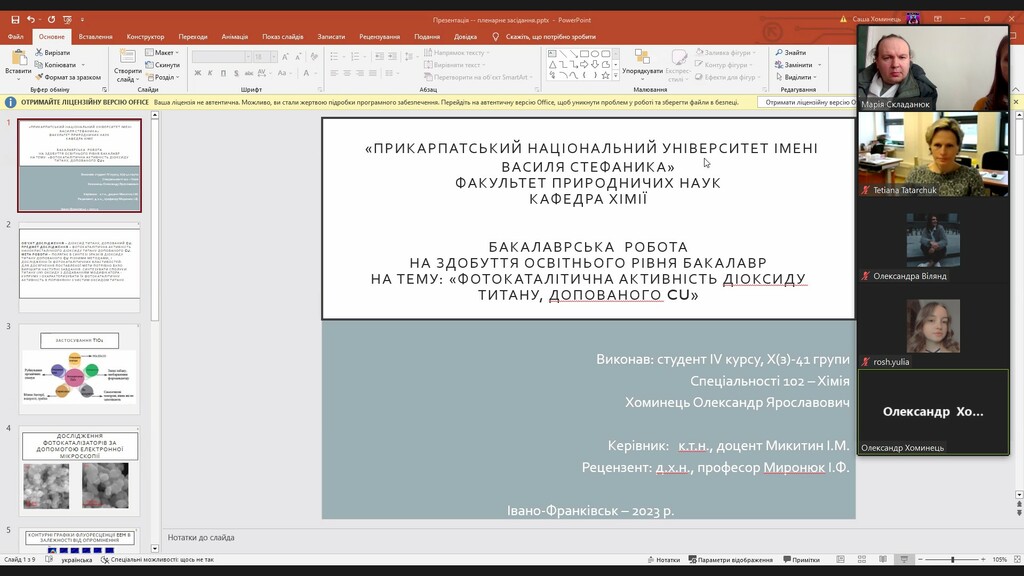The height and width of the screenshot is (576, 1024).
Task: Open the Виділити select dropdown
Action: click(795, 77)
